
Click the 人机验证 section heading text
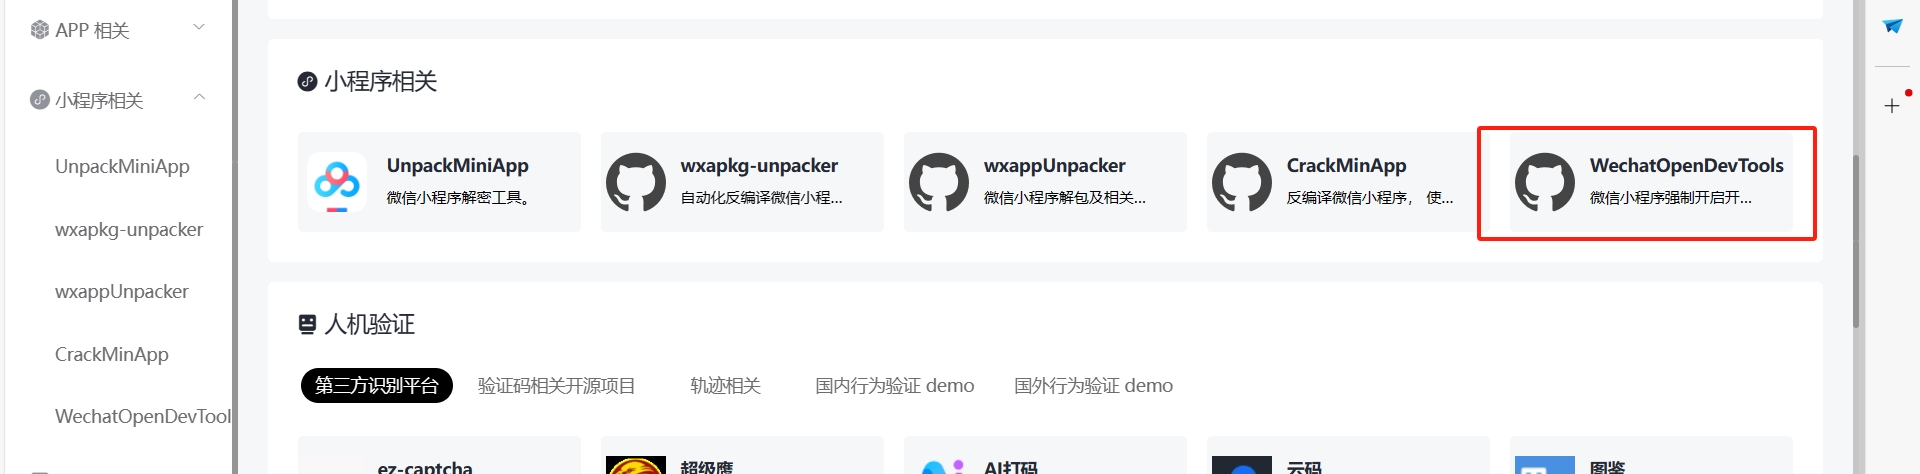coord(369,324)
